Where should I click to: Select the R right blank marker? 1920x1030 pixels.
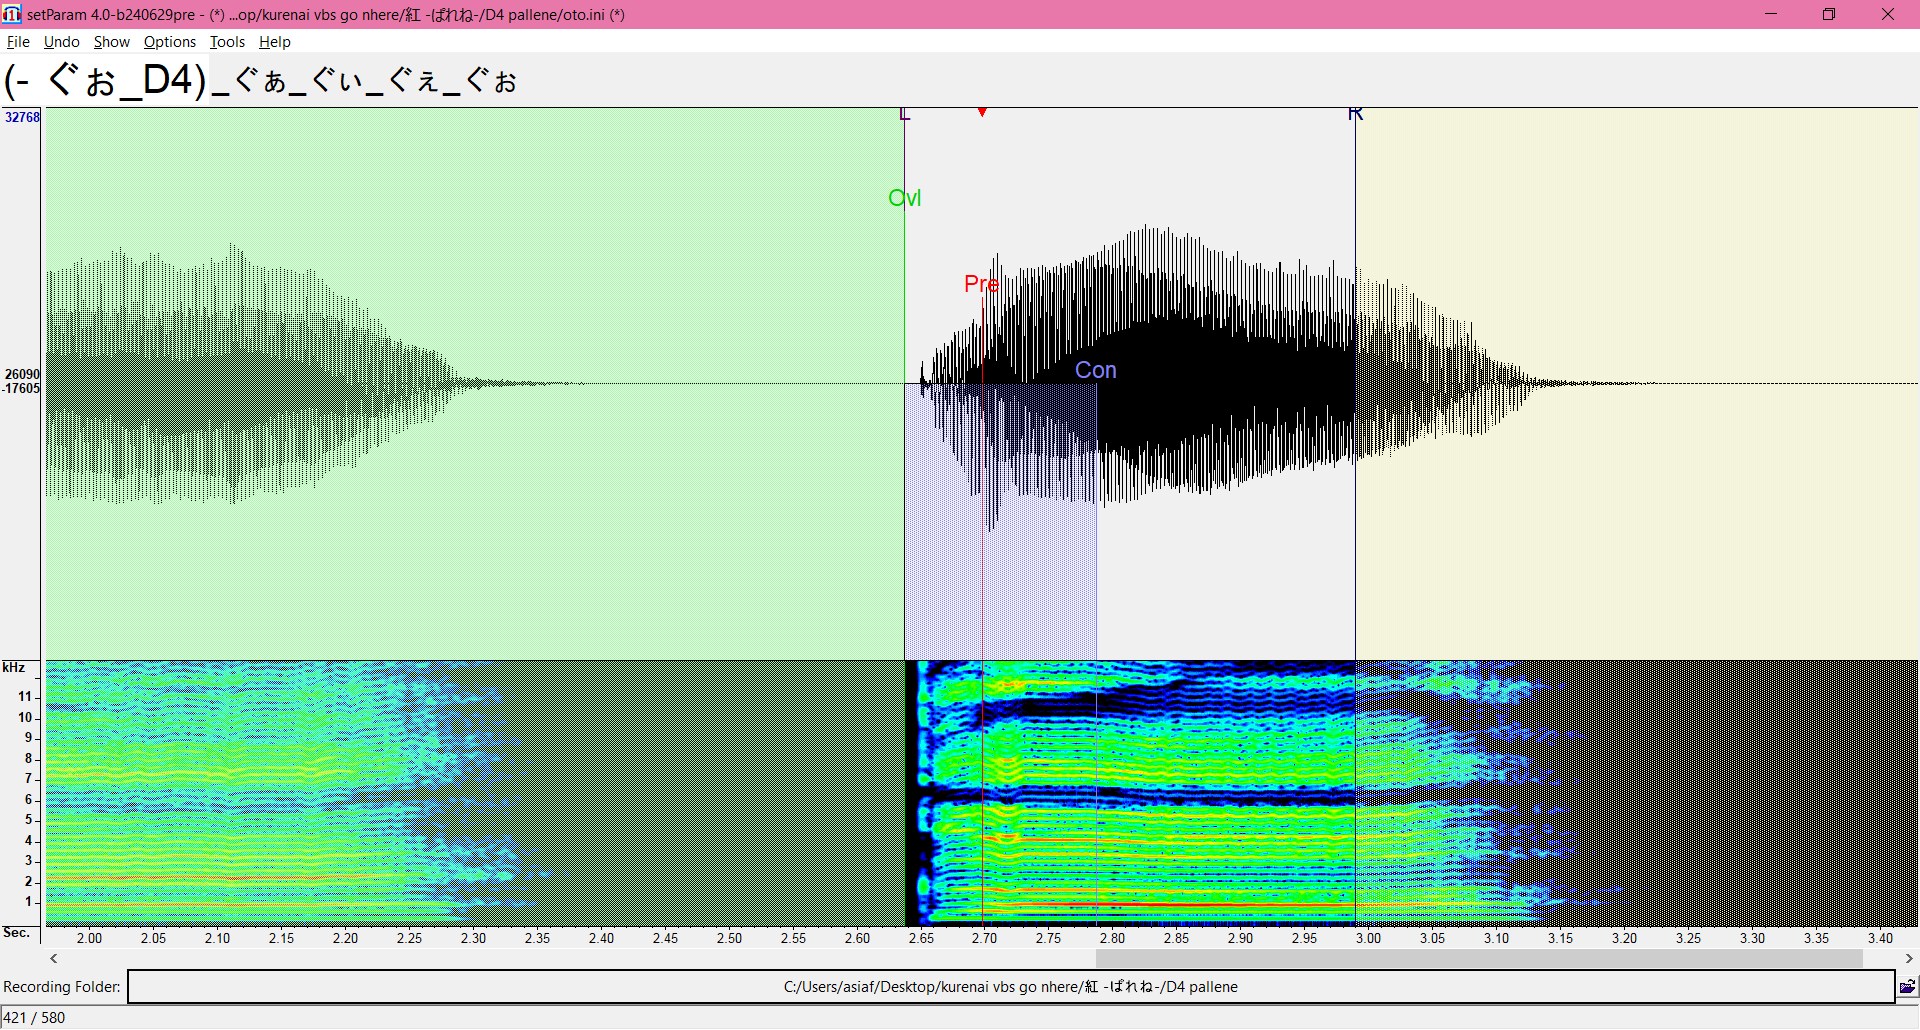tap(1355, 114)
